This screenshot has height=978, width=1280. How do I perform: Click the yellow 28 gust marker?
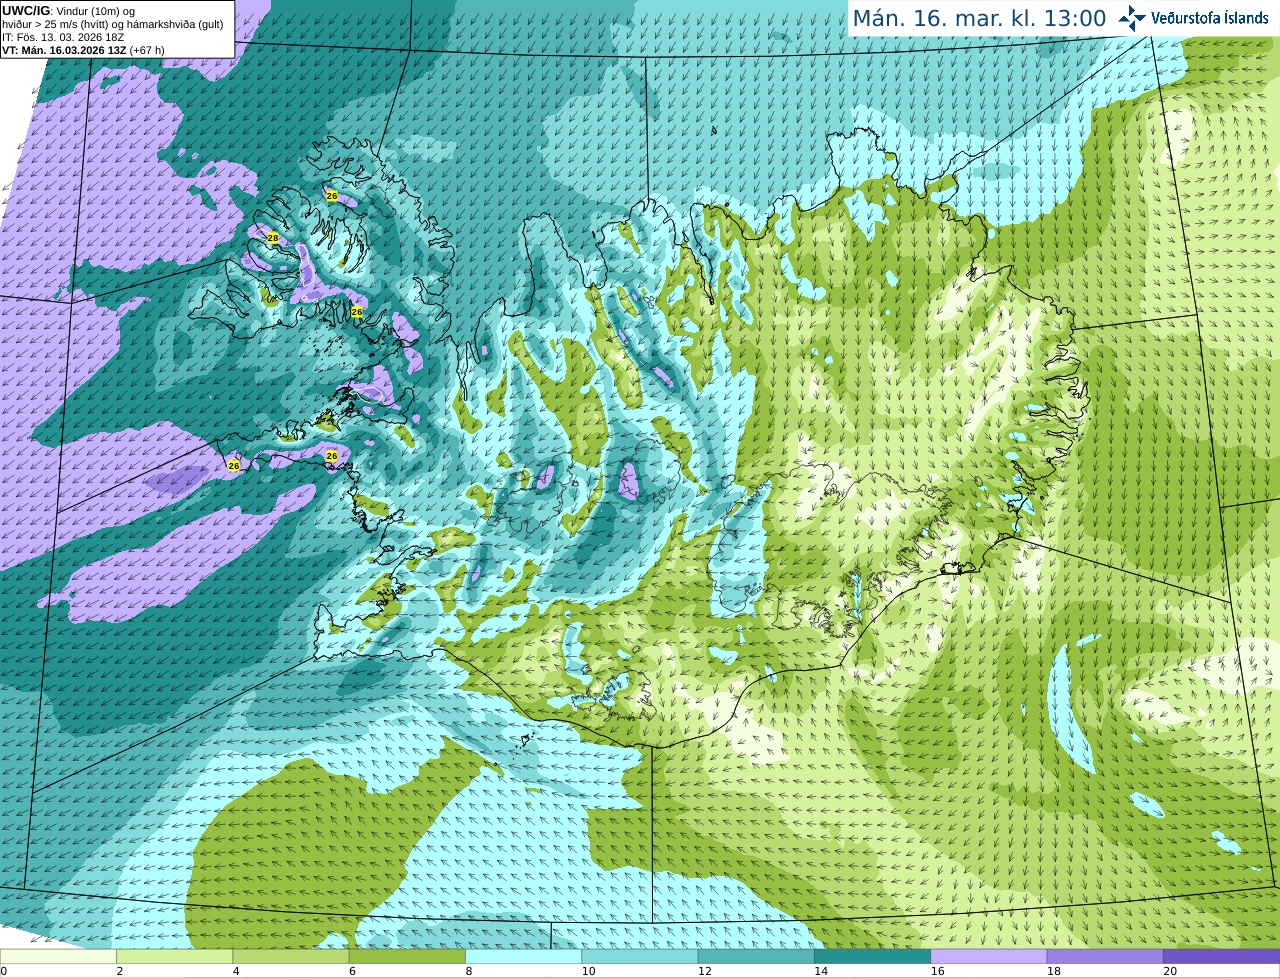pyautogui.click(x=272, y=238)
